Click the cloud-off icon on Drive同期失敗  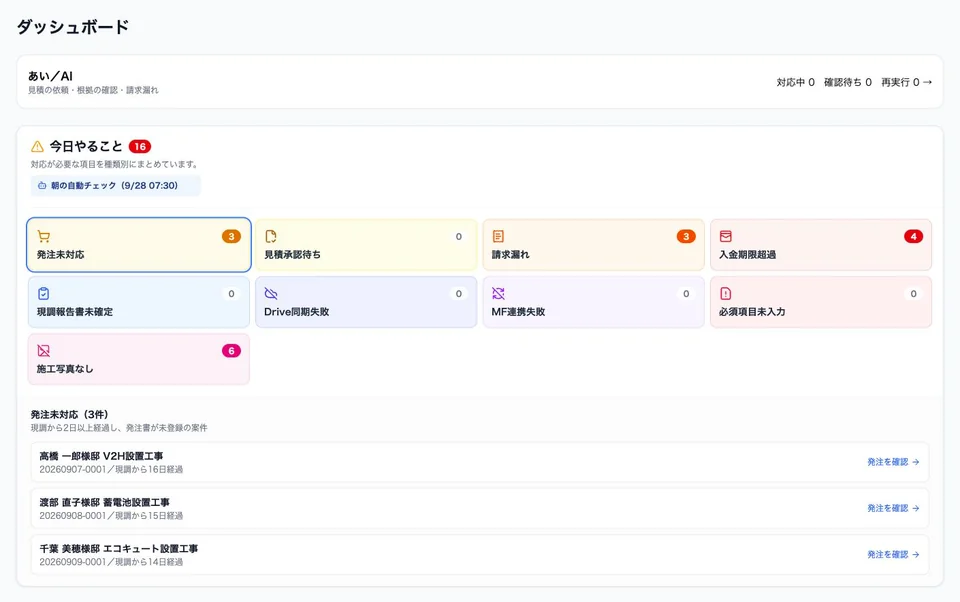point(271,293)
